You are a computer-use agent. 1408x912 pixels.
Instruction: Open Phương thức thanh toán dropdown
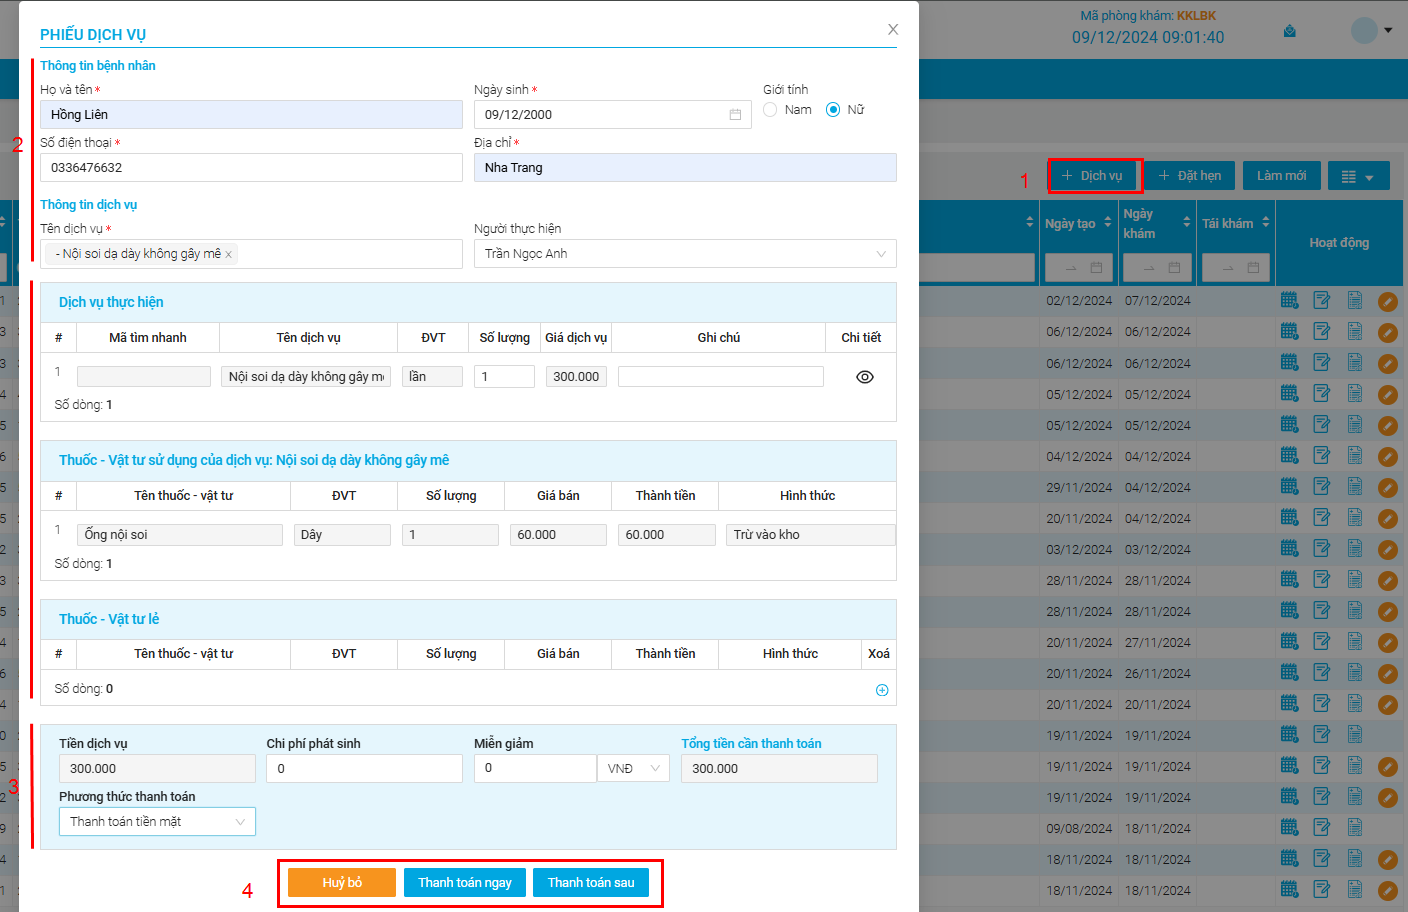(x=157, y=821)
